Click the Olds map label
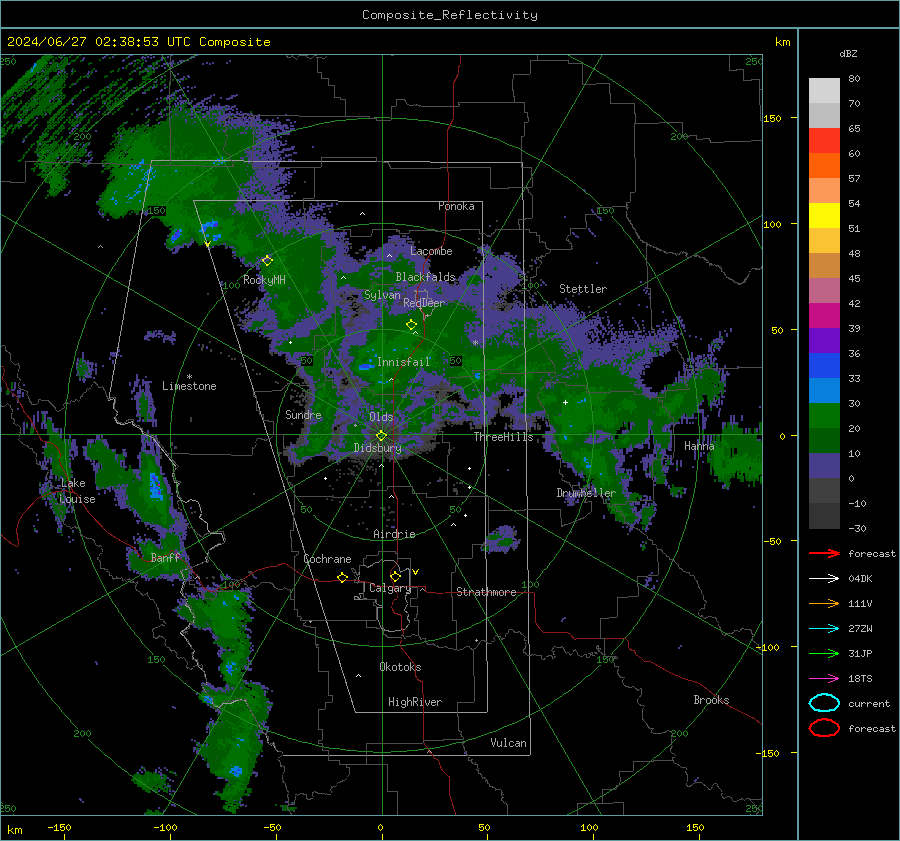Screen dimensions: 900x841 (x=381, y=417)
